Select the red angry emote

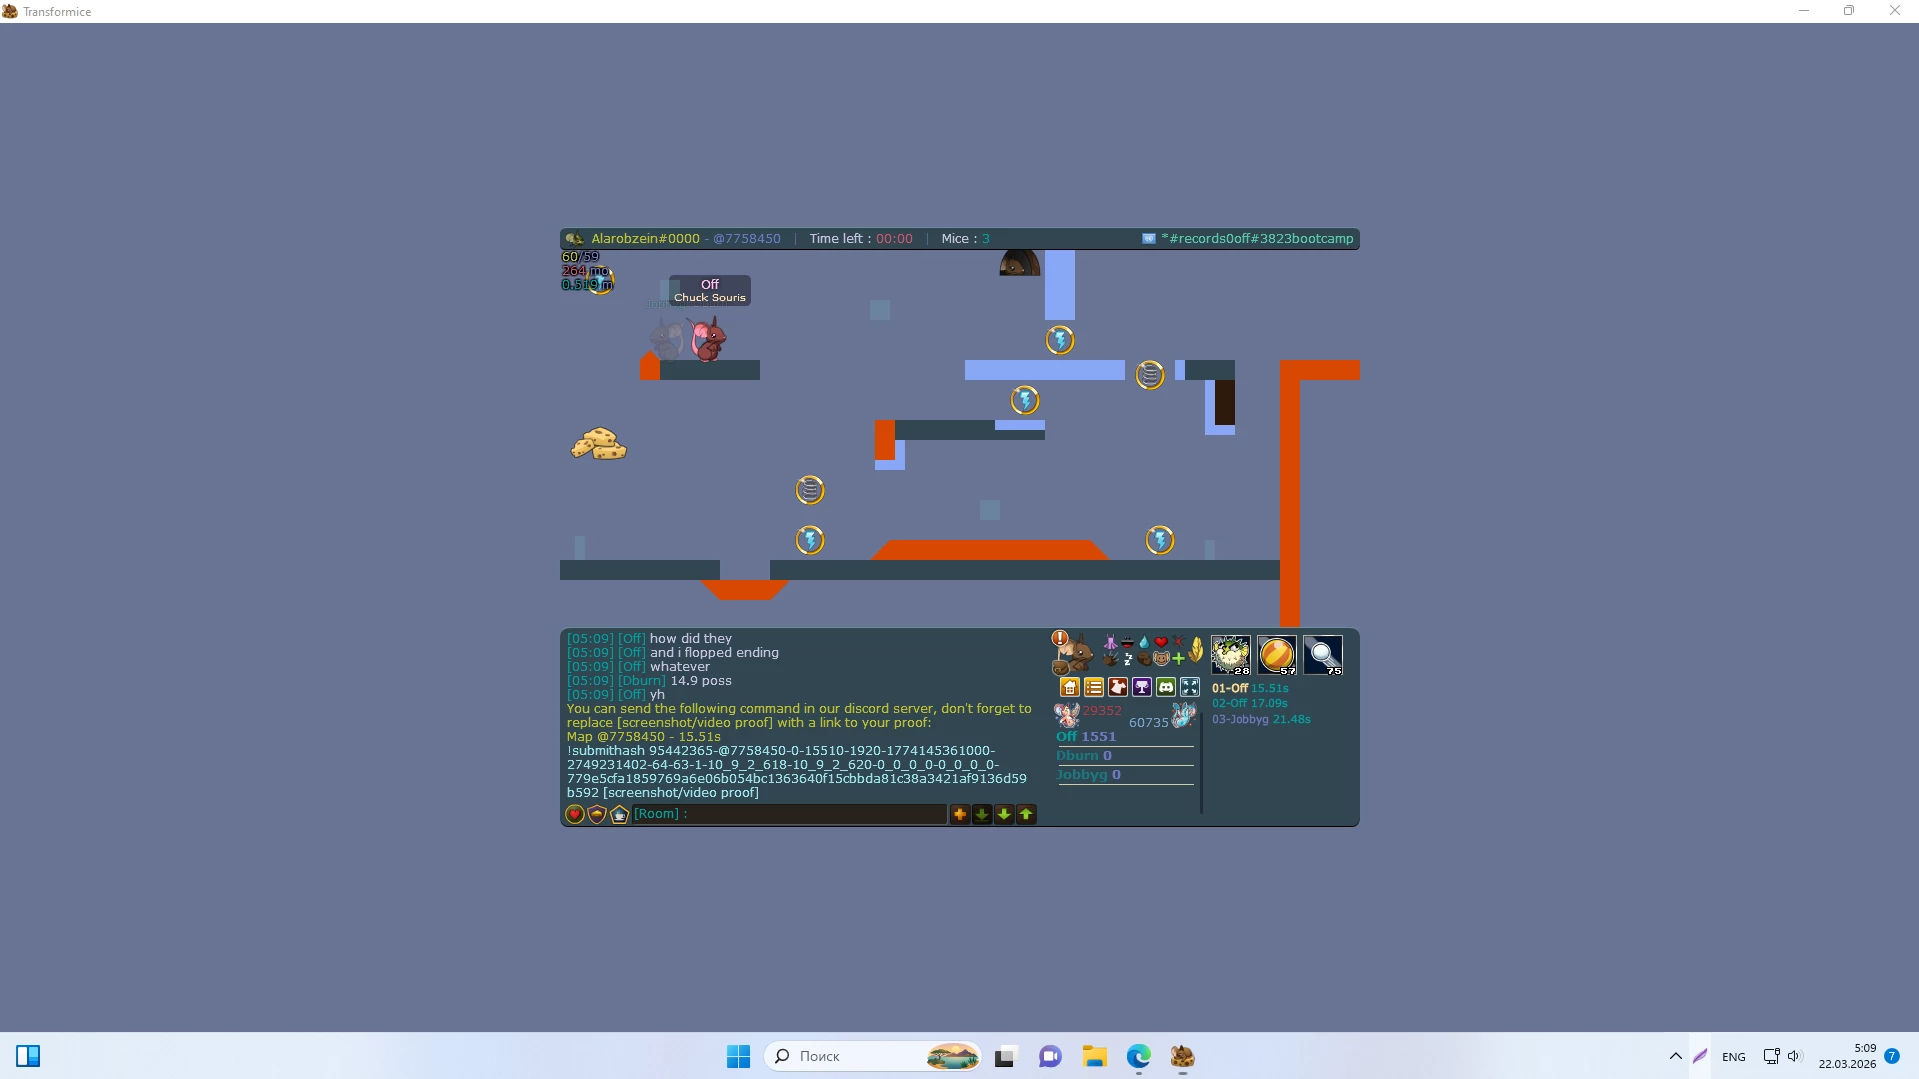coord(1178,642)
